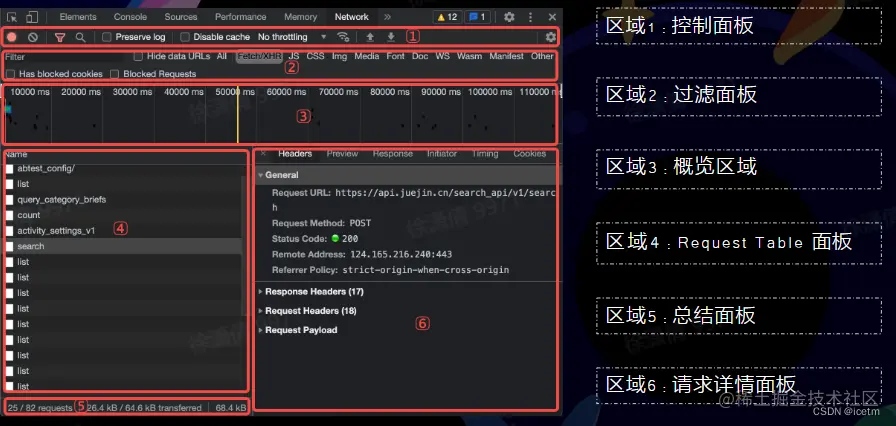
Task: Filter requests by Img
Action: [339, 57]
